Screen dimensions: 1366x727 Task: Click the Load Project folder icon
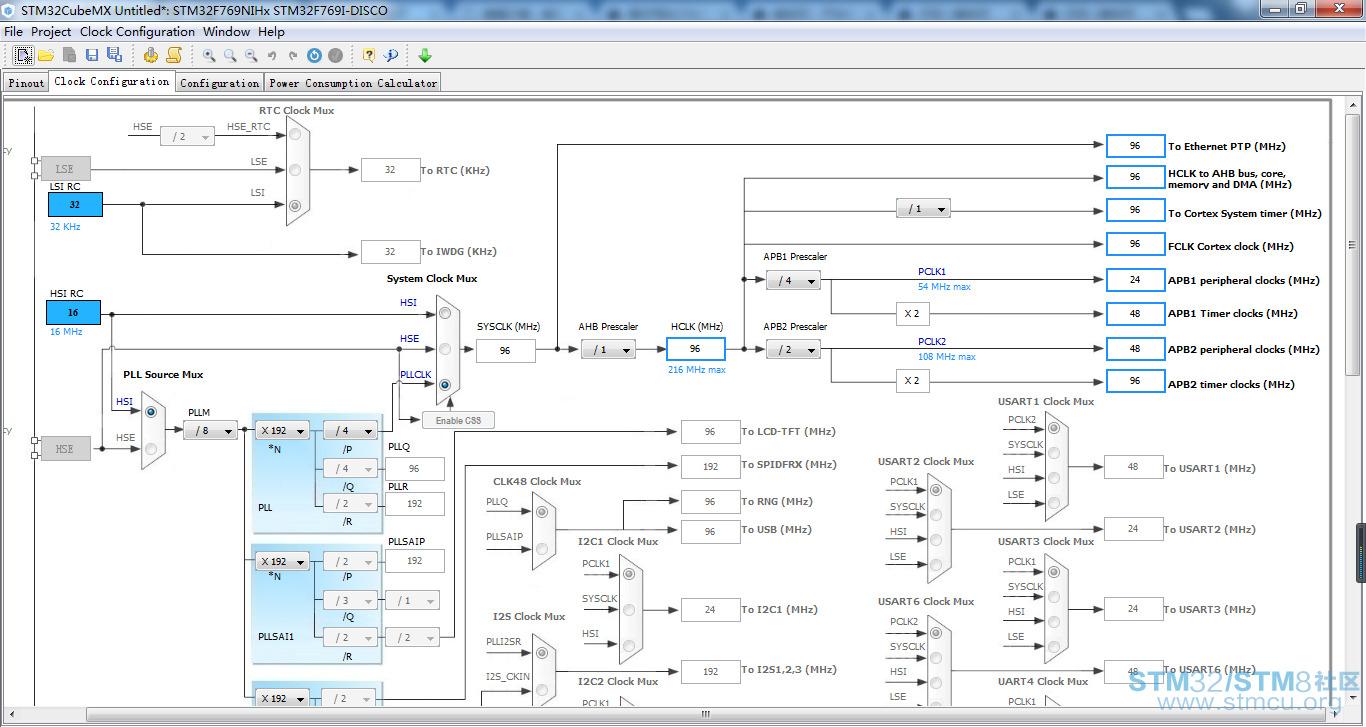(x=46, y=55)
